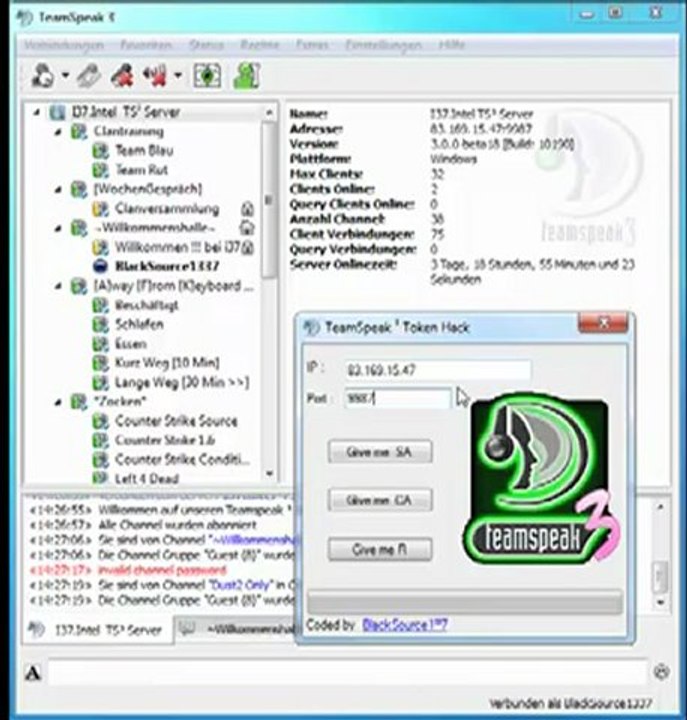Click the [WochenGespräch] channel icon
The height and width of the screenshot is (720, 687).
point(79,190)
